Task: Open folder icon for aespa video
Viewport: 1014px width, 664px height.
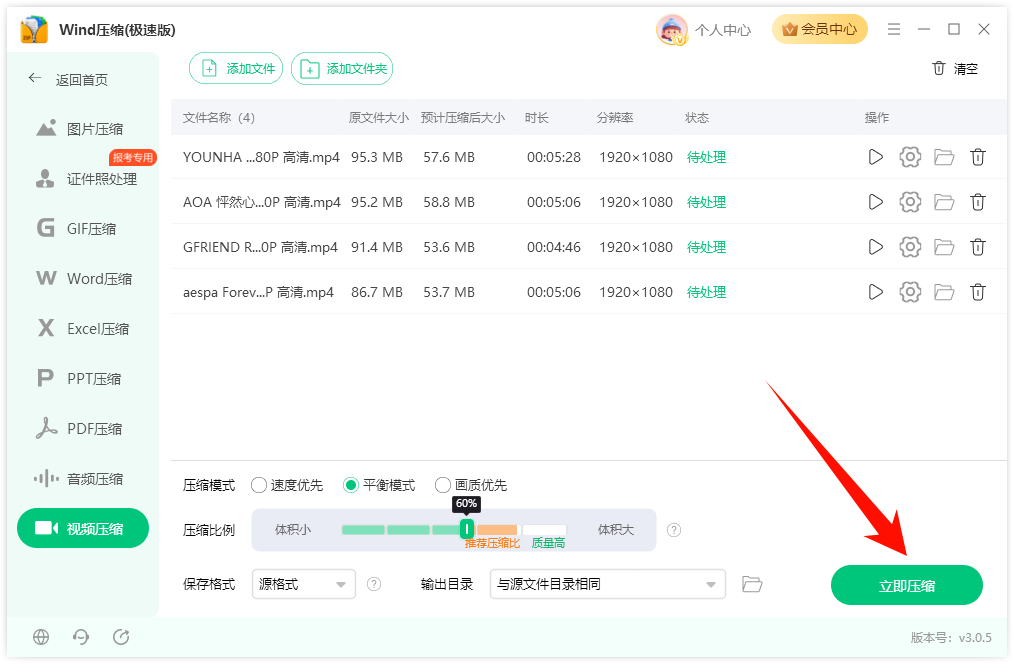Action: point(944,292)
